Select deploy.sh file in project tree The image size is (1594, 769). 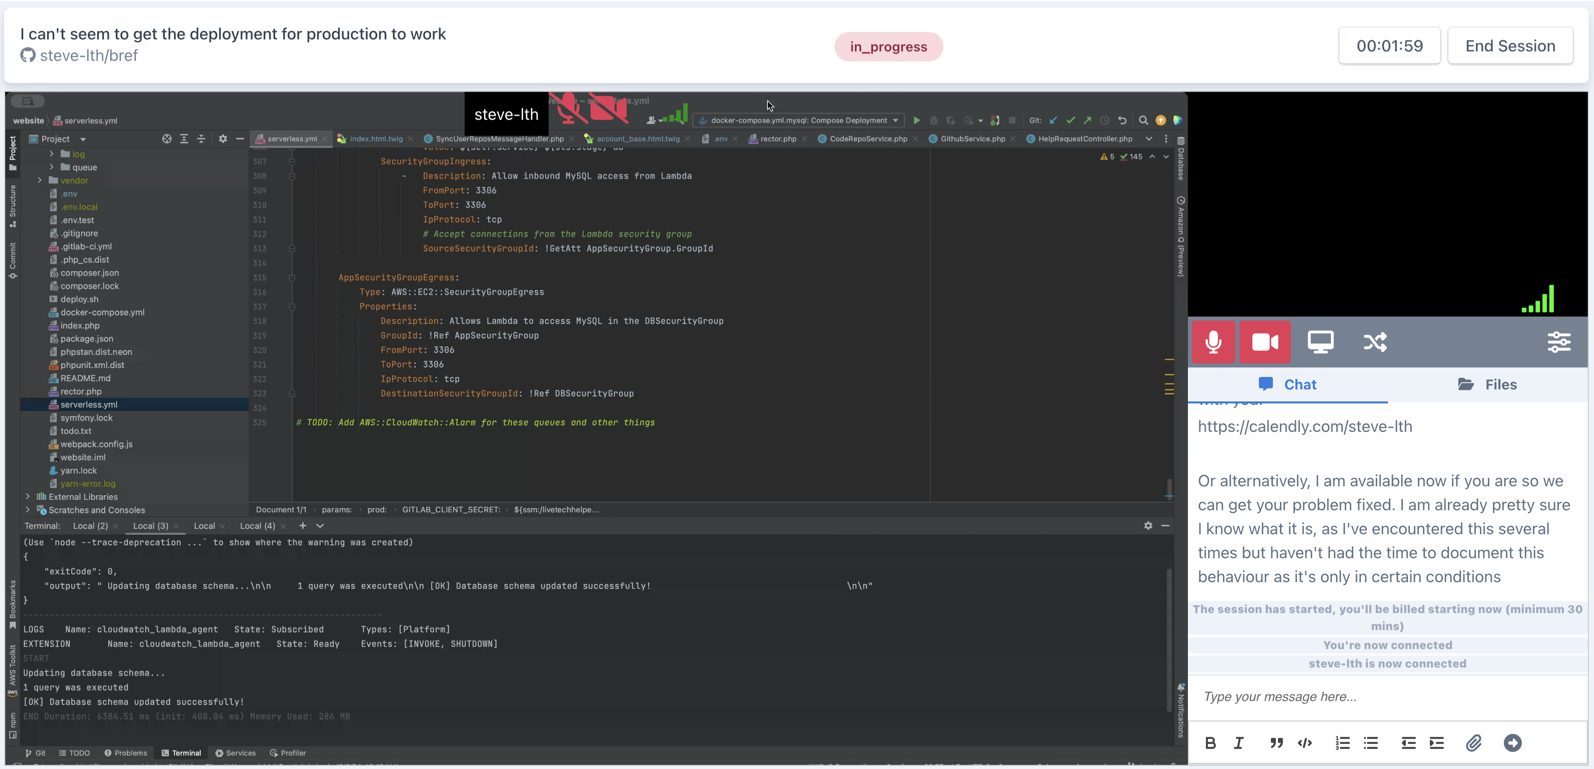[79, 299]
